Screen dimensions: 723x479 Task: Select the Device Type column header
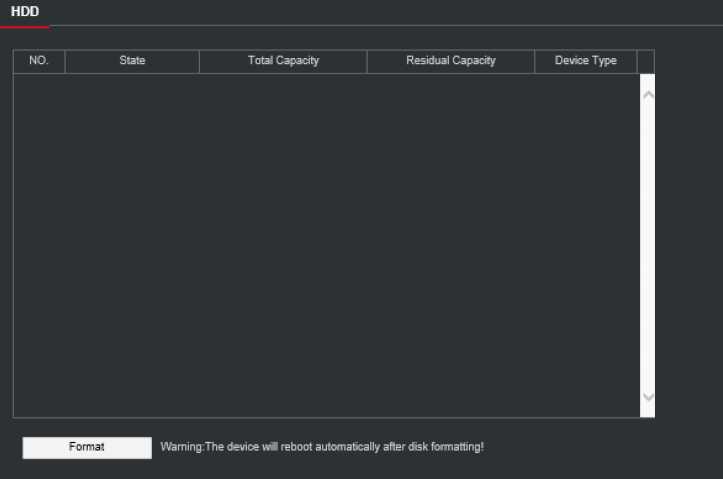585,61
